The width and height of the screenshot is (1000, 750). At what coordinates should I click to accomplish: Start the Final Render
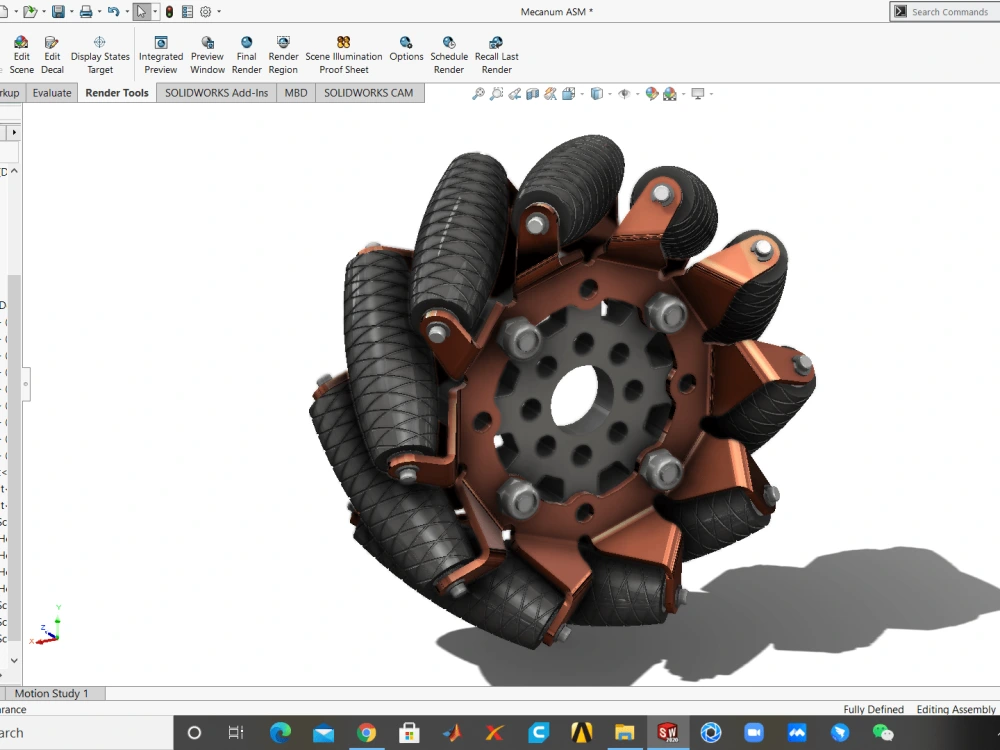[246, 55]
